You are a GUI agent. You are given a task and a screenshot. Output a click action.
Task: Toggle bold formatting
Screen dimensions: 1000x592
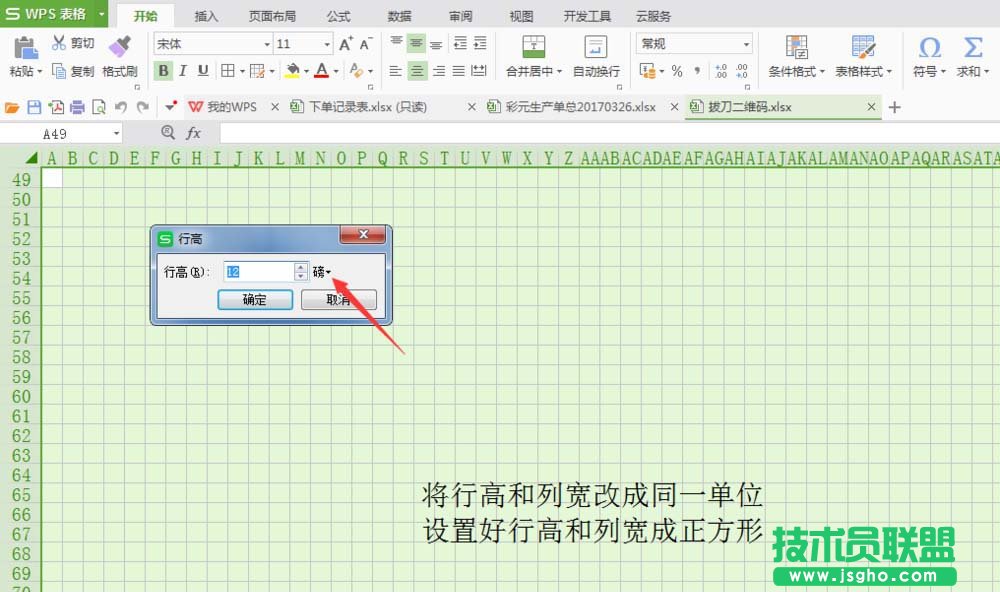click(x=163, y=71)
